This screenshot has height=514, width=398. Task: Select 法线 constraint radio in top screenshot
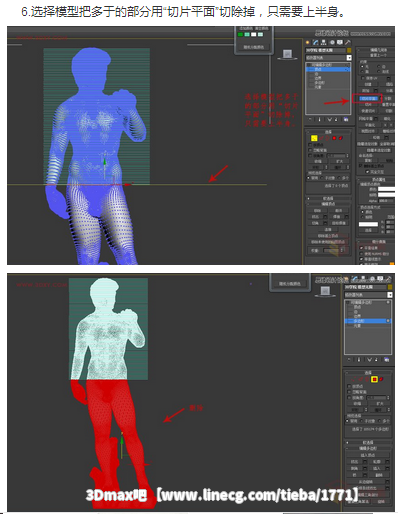[379, 71]
